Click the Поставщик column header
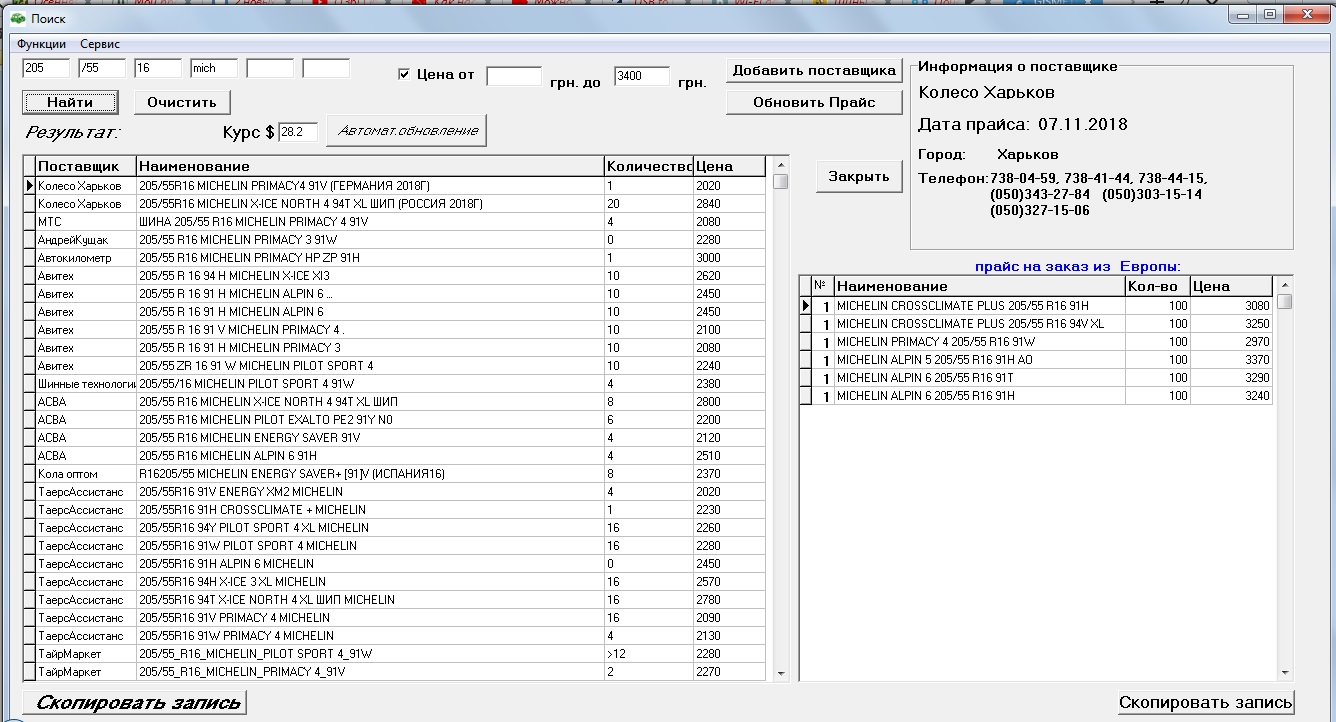The width and height of the screenshot is (1336, 722). tap(86, 166)
